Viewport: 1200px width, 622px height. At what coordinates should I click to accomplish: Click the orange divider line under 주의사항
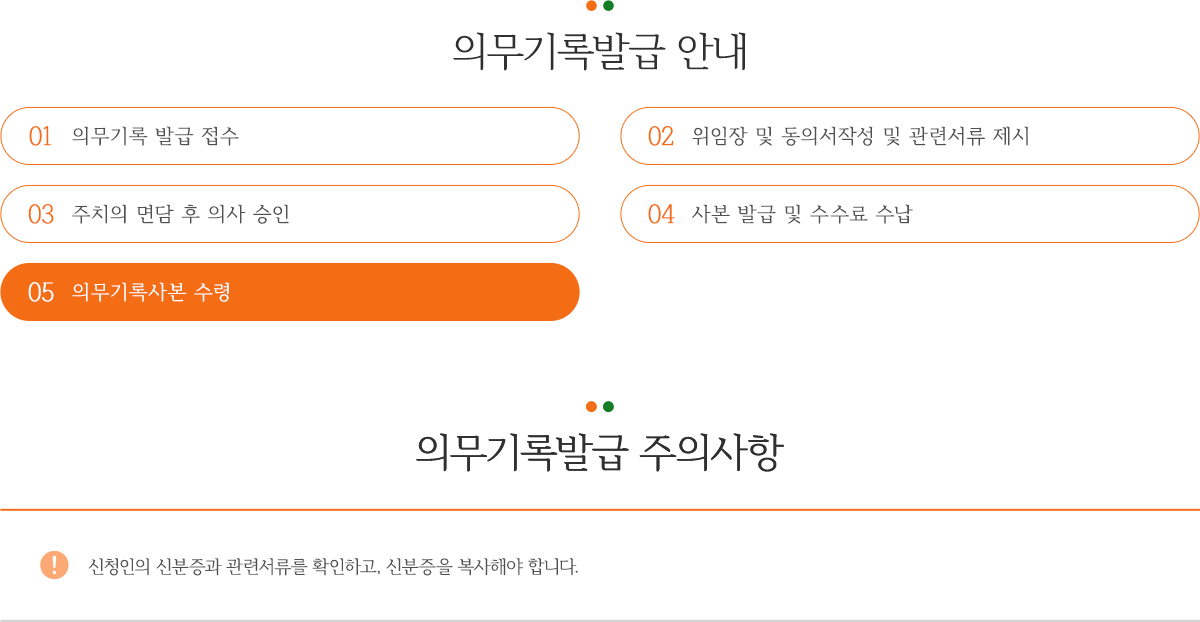coord(600,510)
